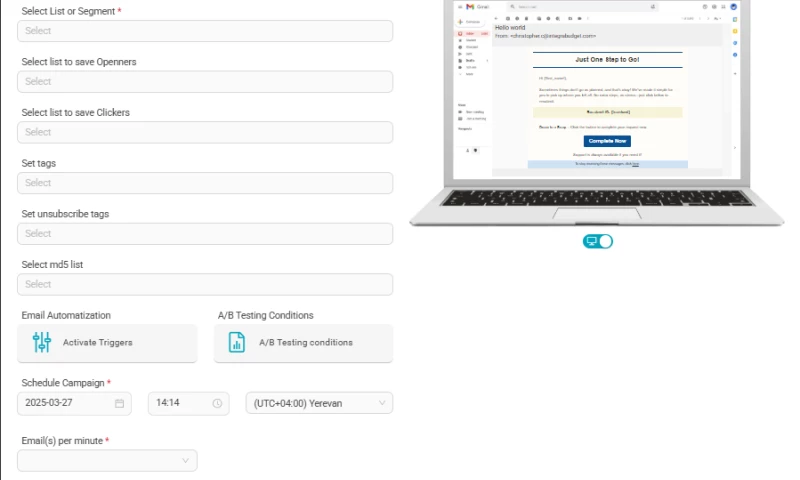Open the Select List or Segment dropdown

[x=205, y=31]
